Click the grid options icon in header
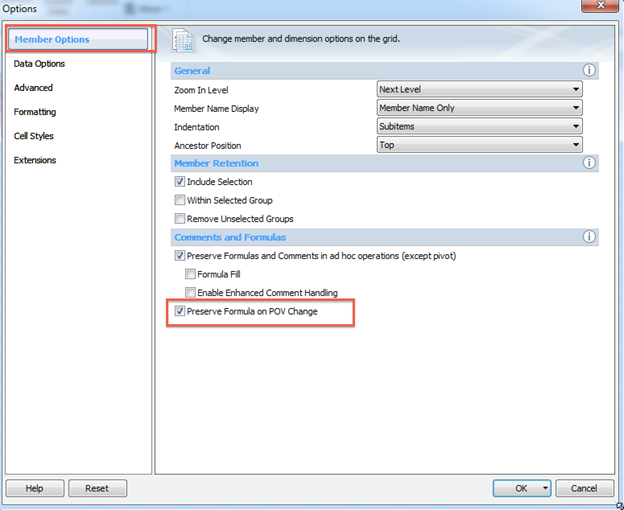Image resolution: width=624 pixels, height=510 pixels. coord(183,40)
